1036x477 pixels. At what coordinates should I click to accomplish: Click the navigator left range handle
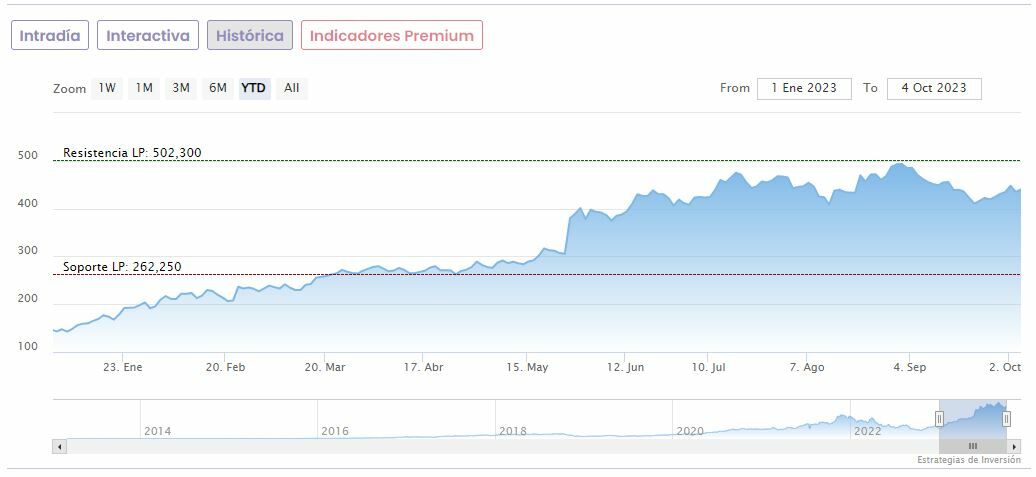pyautogui.click(x=939, y=419)
